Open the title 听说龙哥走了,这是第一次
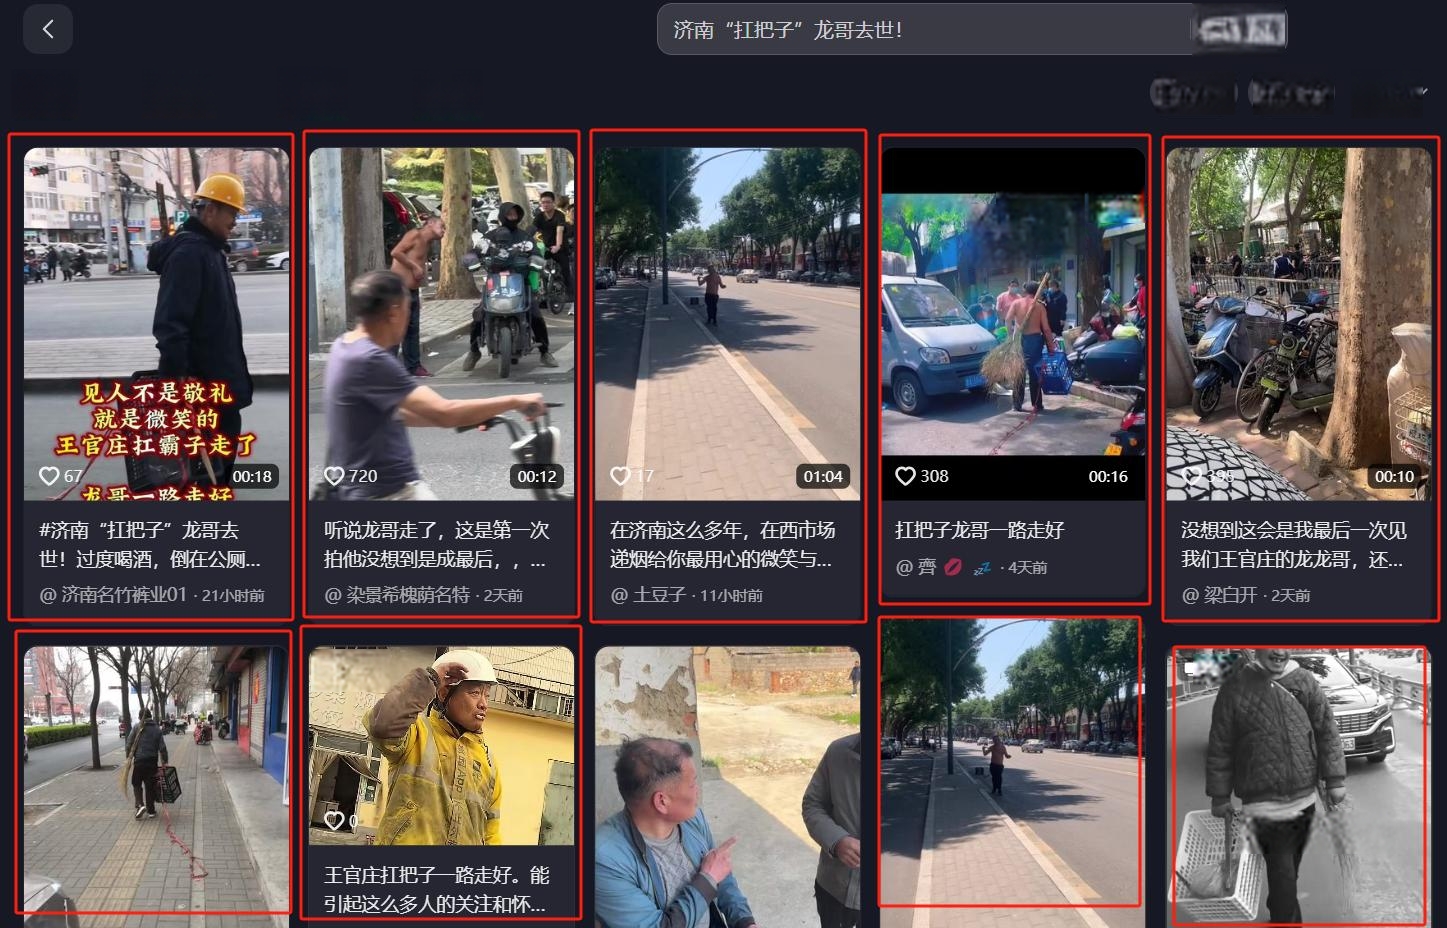This screenshot has height=928, width=1447. pos(437,544)
